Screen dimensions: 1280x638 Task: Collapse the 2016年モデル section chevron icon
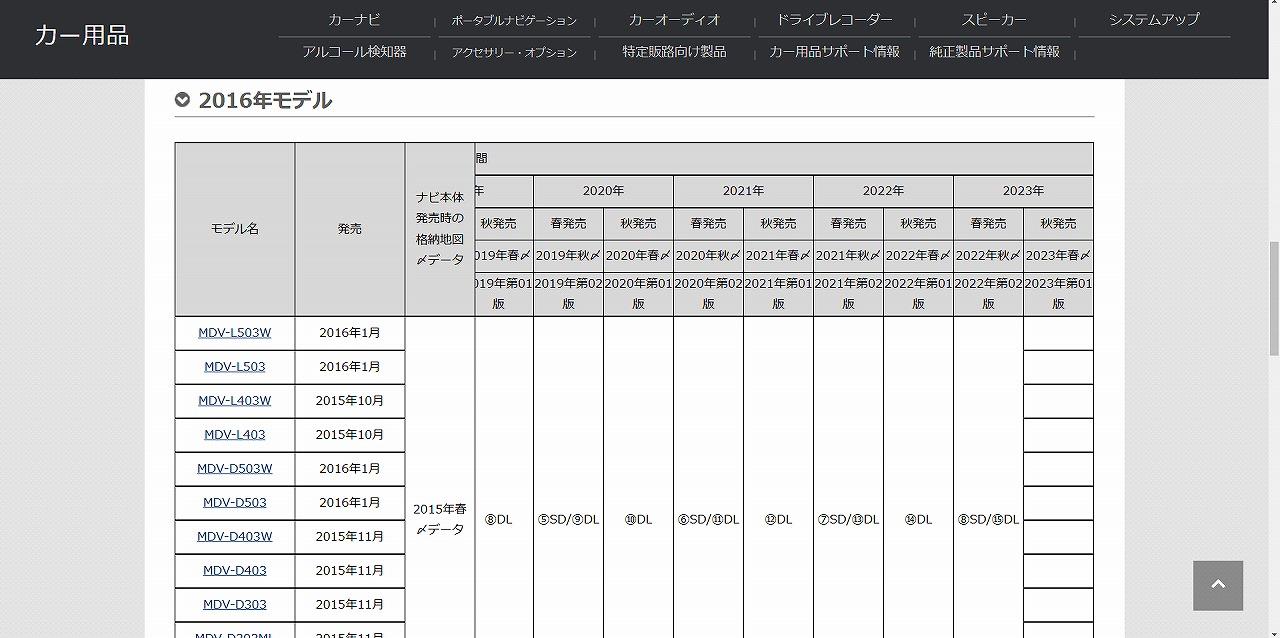point(182,100)
